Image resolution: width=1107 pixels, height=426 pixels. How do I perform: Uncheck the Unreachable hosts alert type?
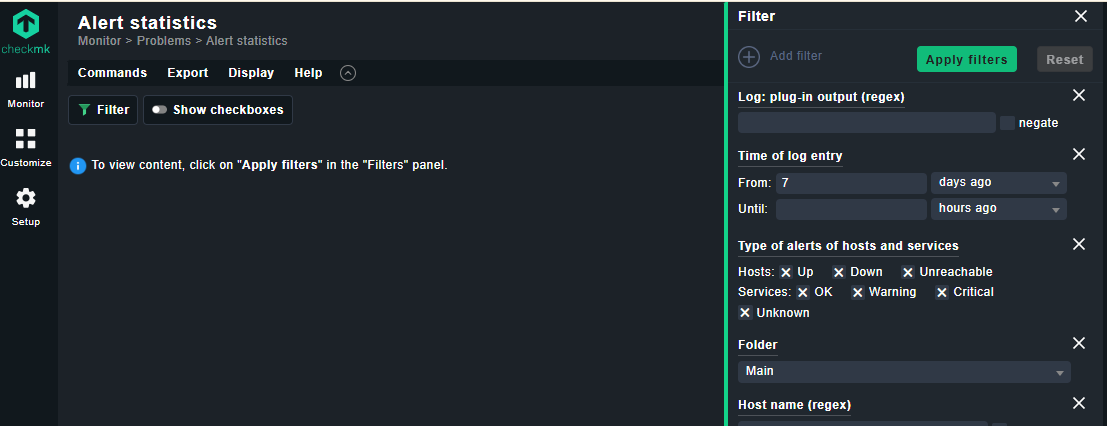tap(908, 272)
